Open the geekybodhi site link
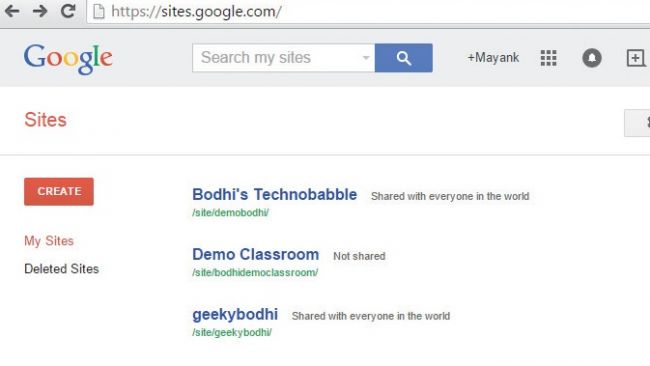 pos(235,315)
